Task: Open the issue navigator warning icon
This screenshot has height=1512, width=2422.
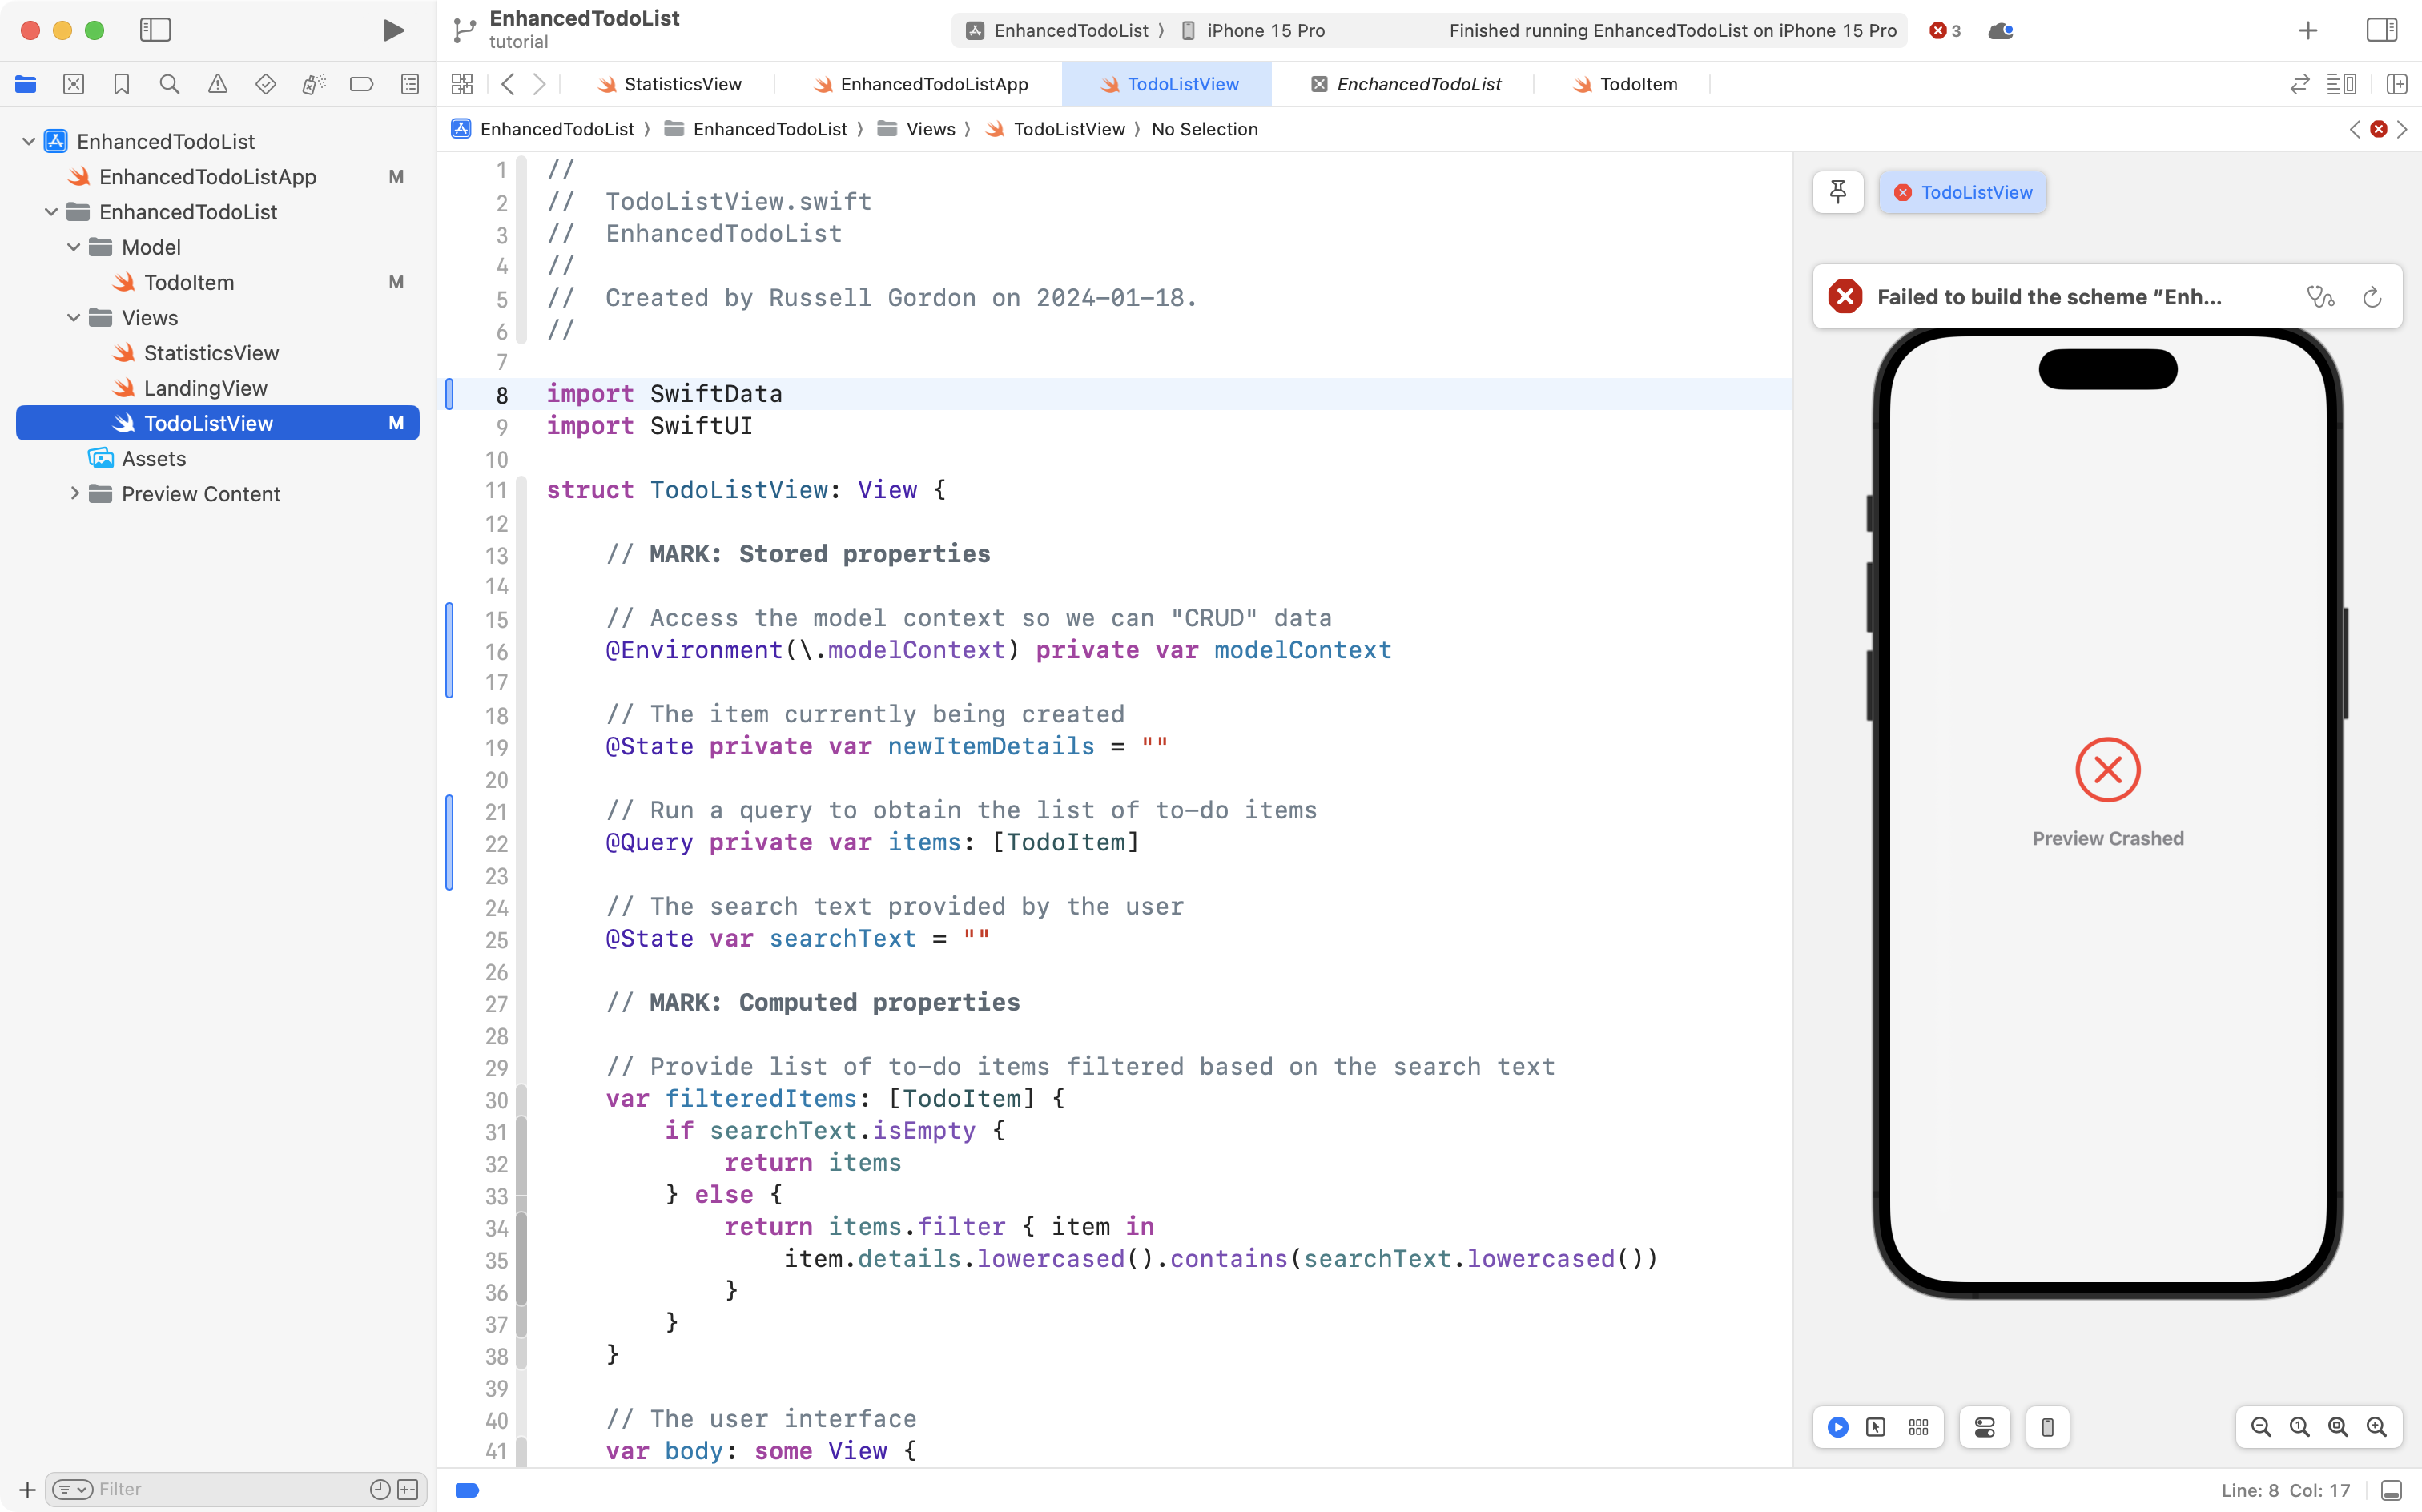Action: (x=217, y=84)
